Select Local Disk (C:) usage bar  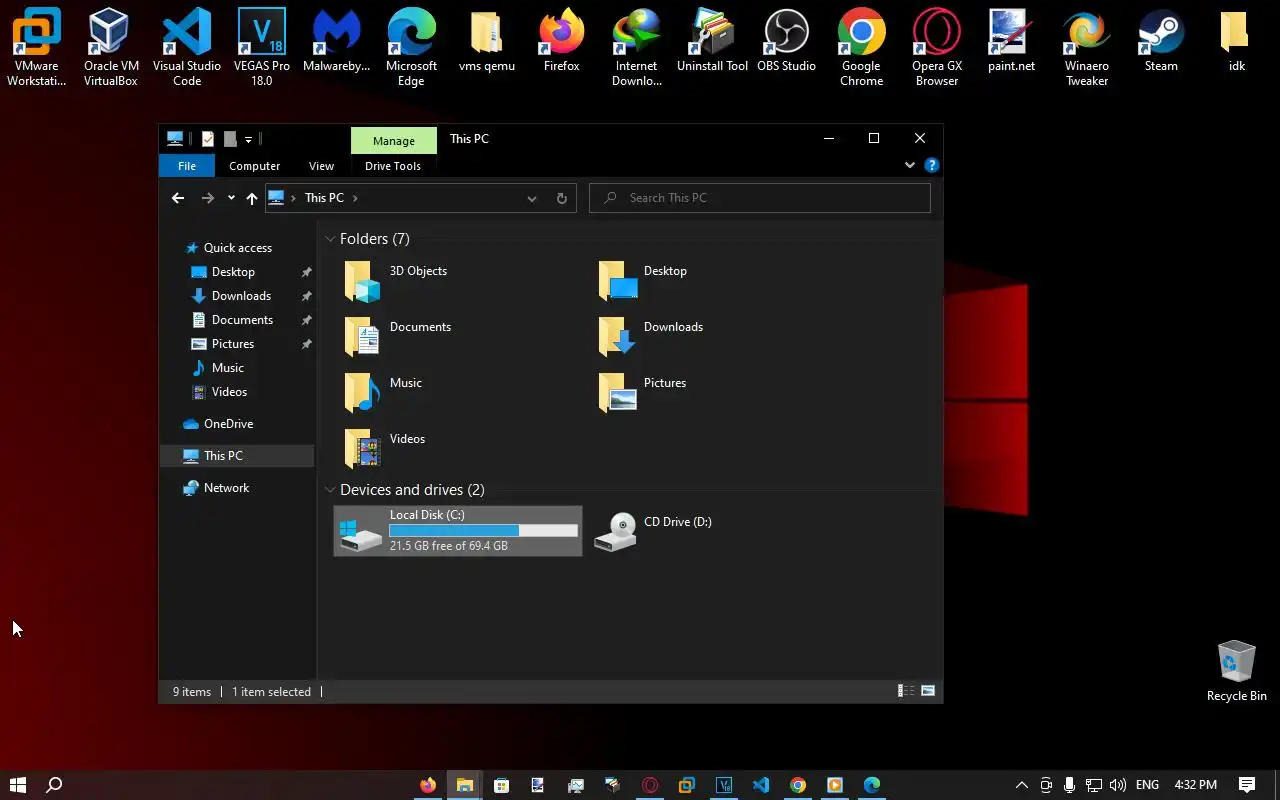[484, 531]
